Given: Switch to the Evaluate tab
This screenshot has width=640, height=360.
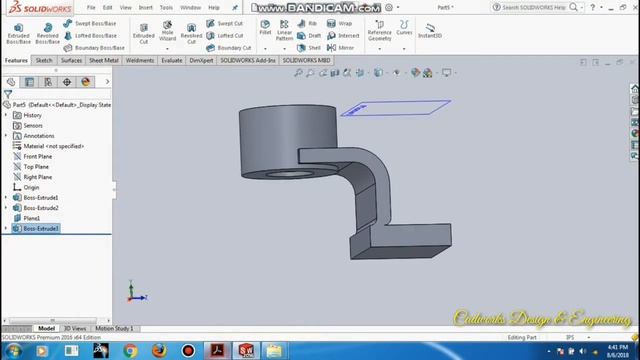Looking at the screenshot, I should (x=172, y=60).
